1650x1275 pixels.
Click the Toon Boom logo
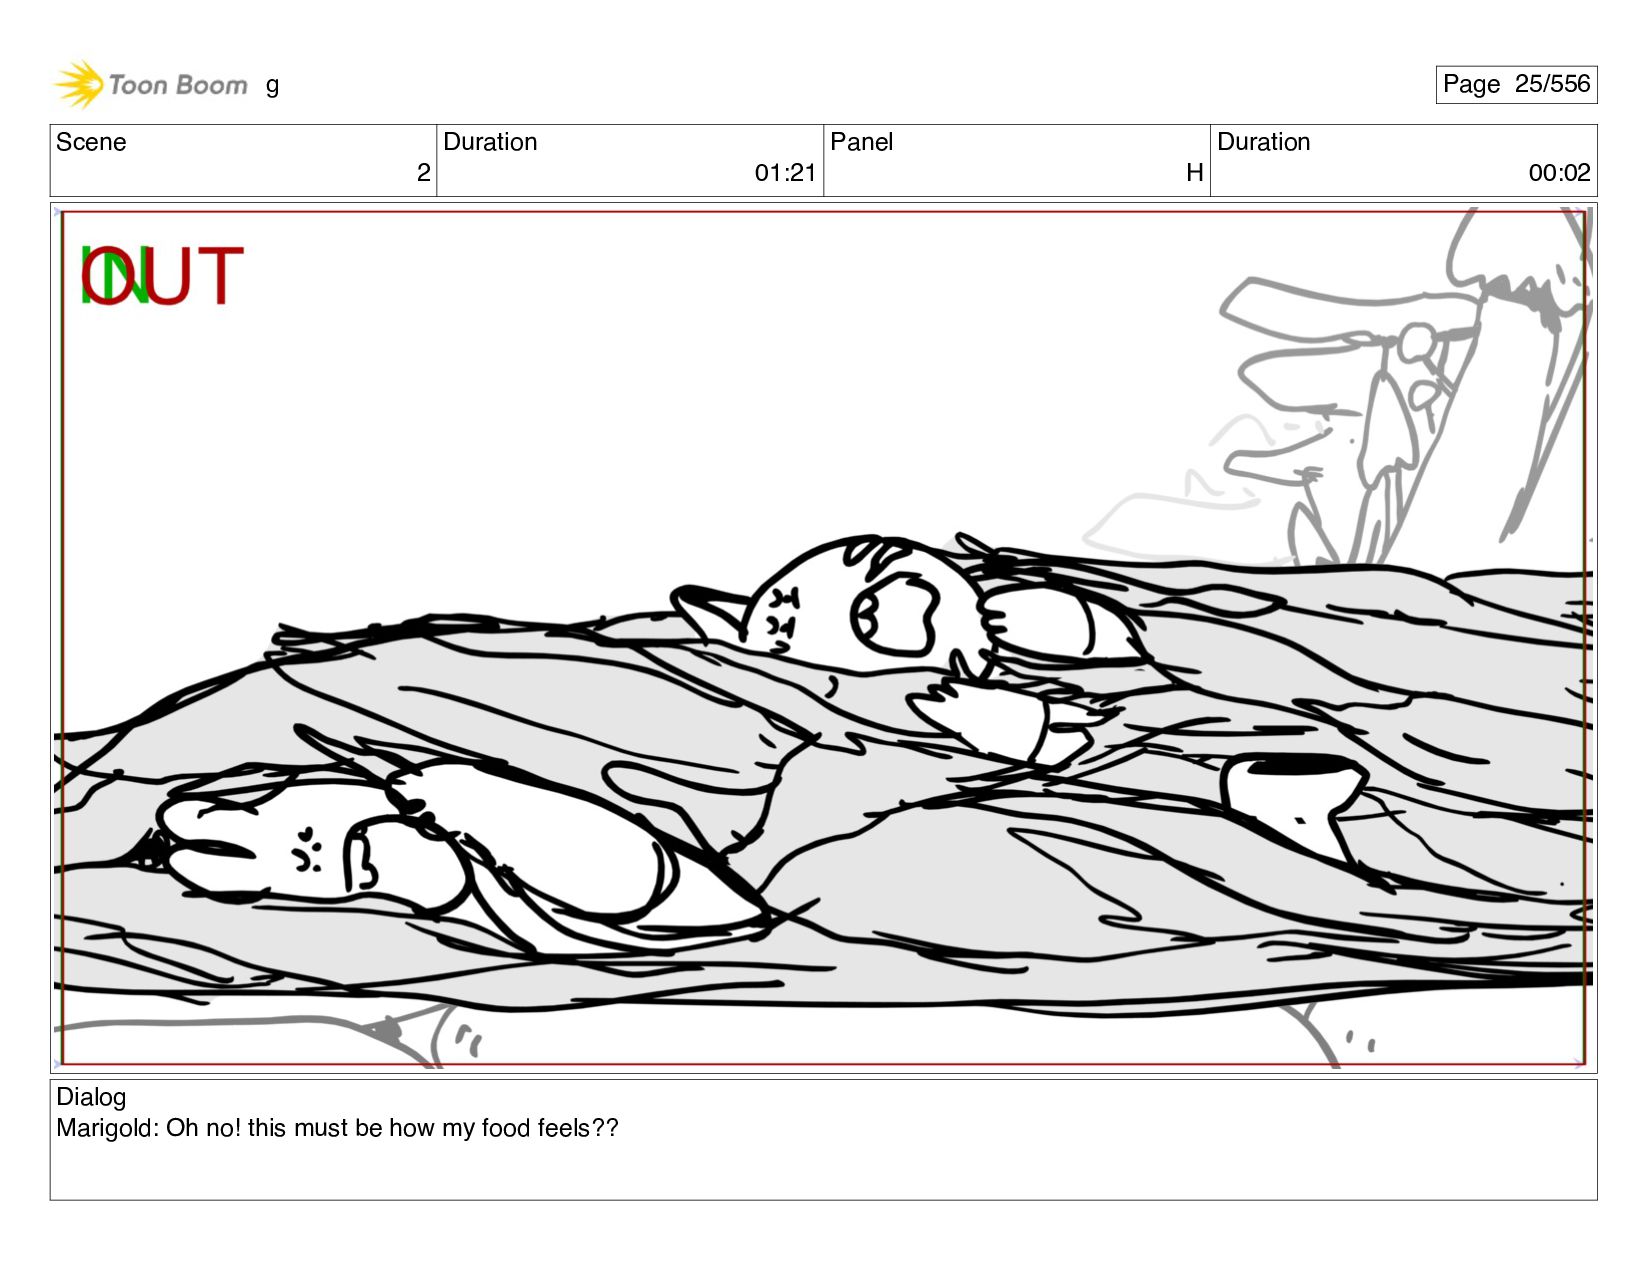150,84
